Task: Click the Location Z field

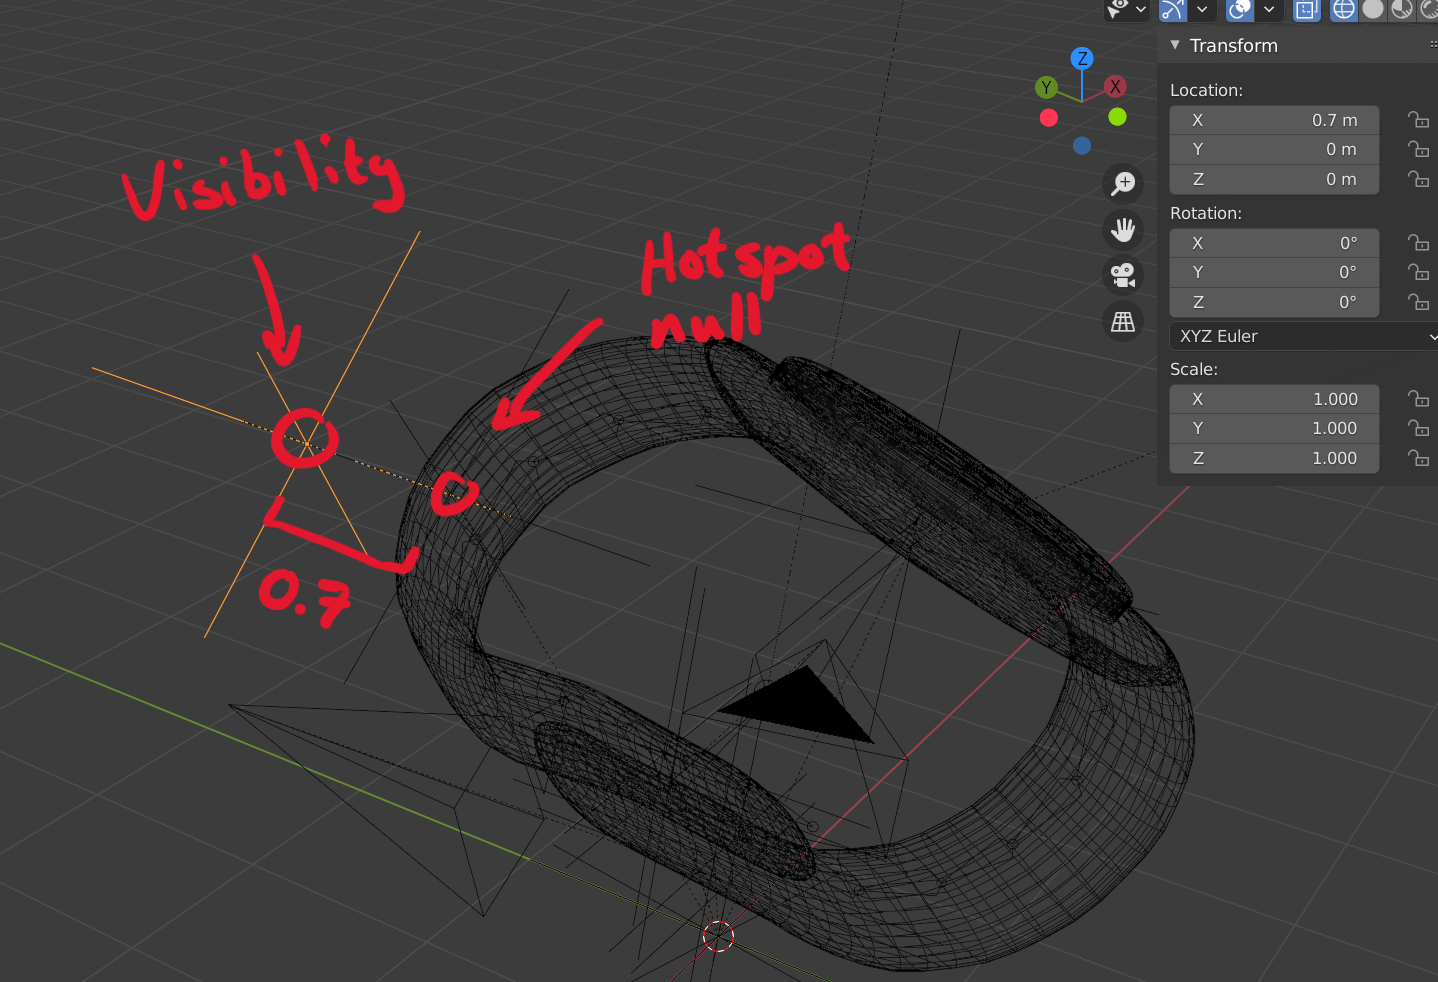Action: coord(1274,179)
